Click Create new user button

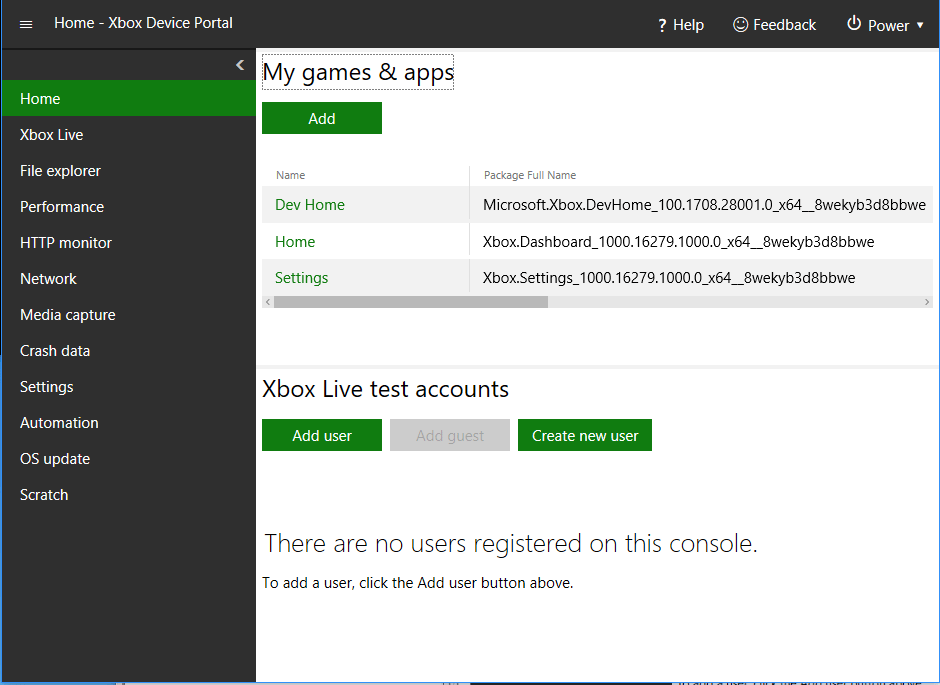(585, 435)
